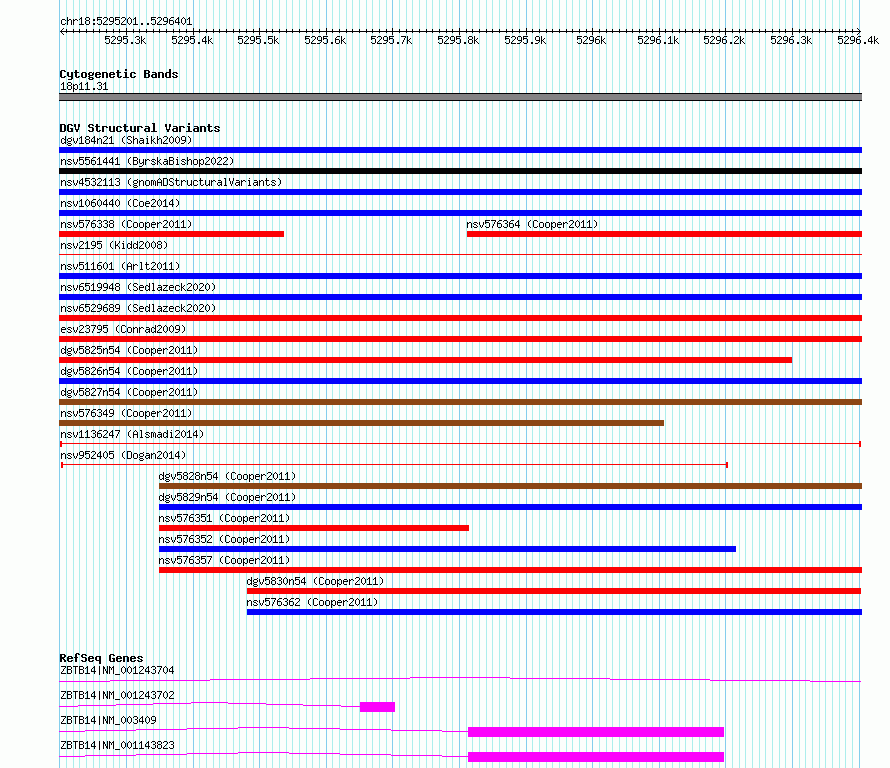Click the Cytogenetic Bands track title

tap(119, 74)
